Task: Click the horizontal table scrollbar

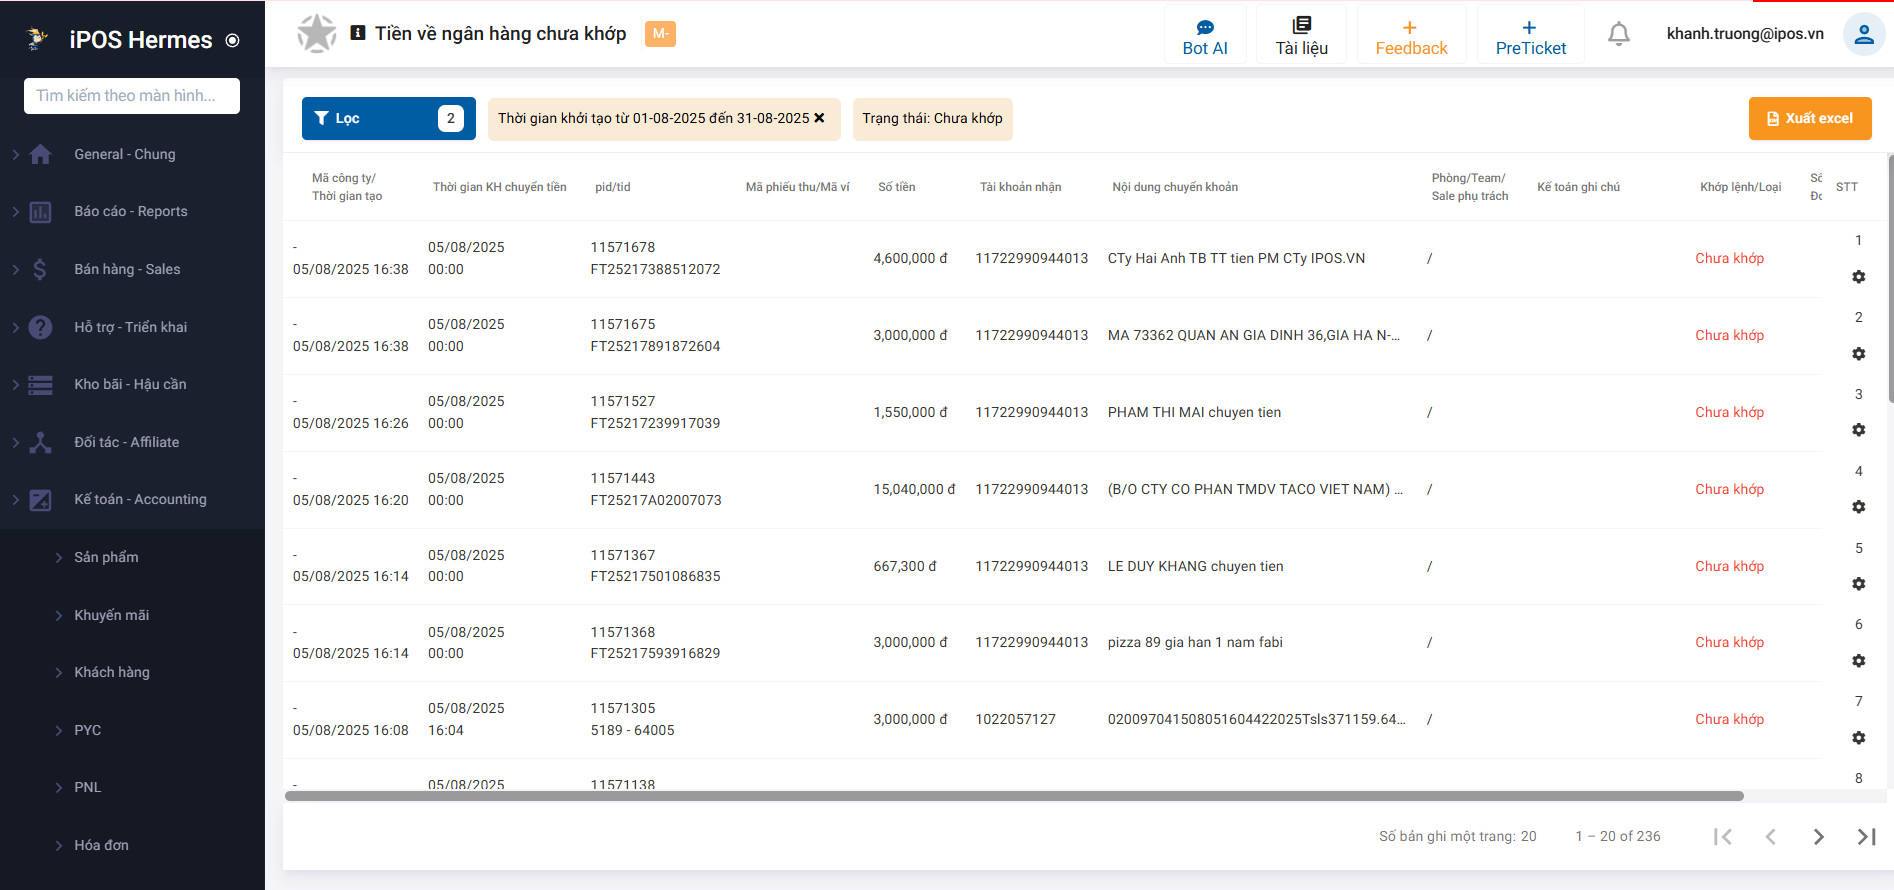Action: (1014, 796)
